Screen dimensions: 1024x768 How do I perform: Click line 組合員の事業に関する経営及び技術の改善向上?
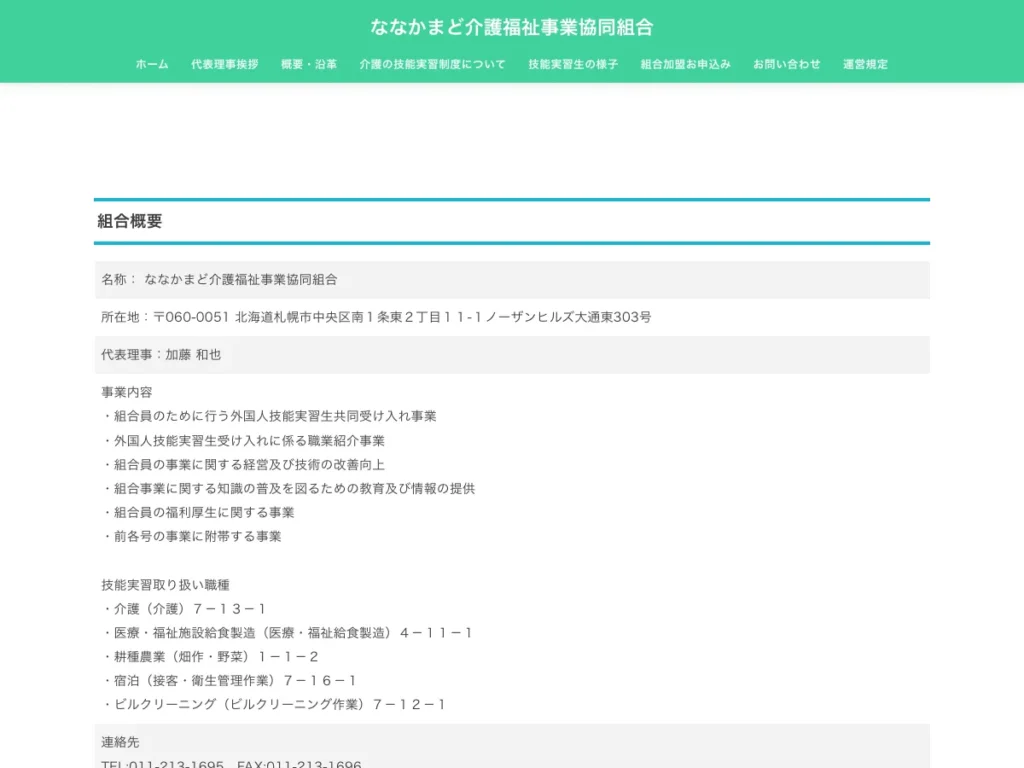point(244,464)
